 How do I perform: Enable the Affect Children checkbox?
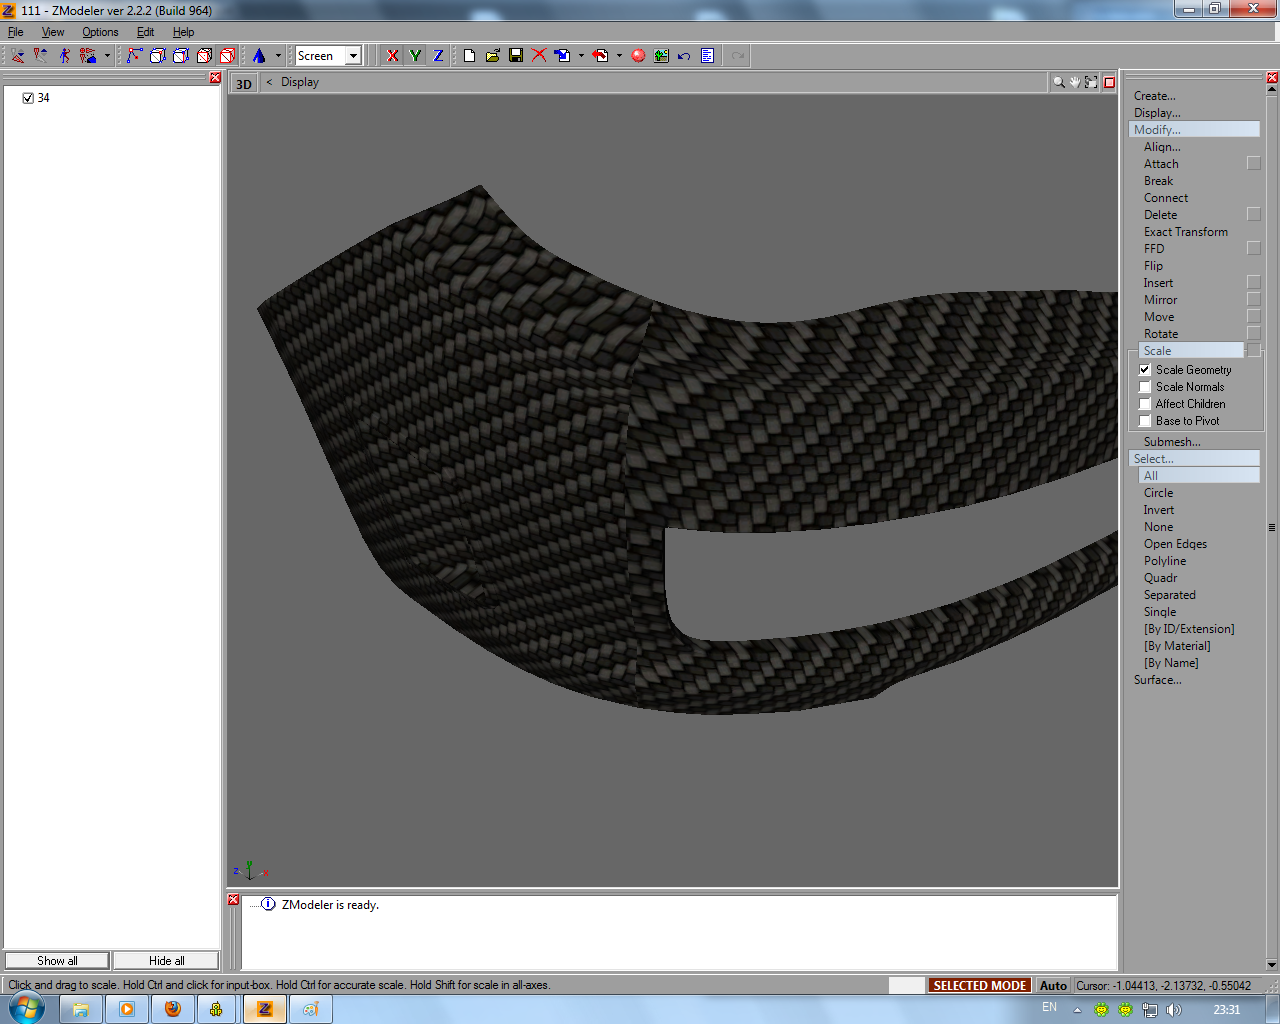(1145, 404)
